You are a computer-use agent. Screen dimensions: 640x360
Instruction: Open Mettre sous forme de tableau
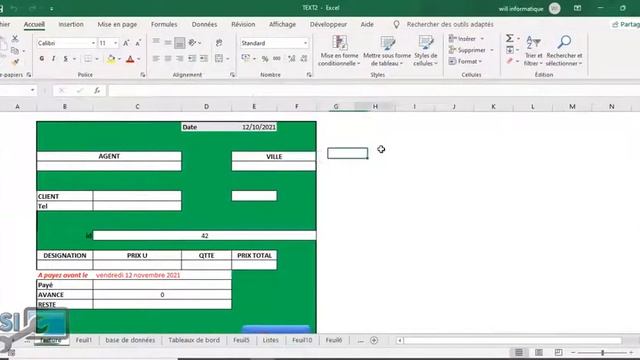(x=387, y=51)
